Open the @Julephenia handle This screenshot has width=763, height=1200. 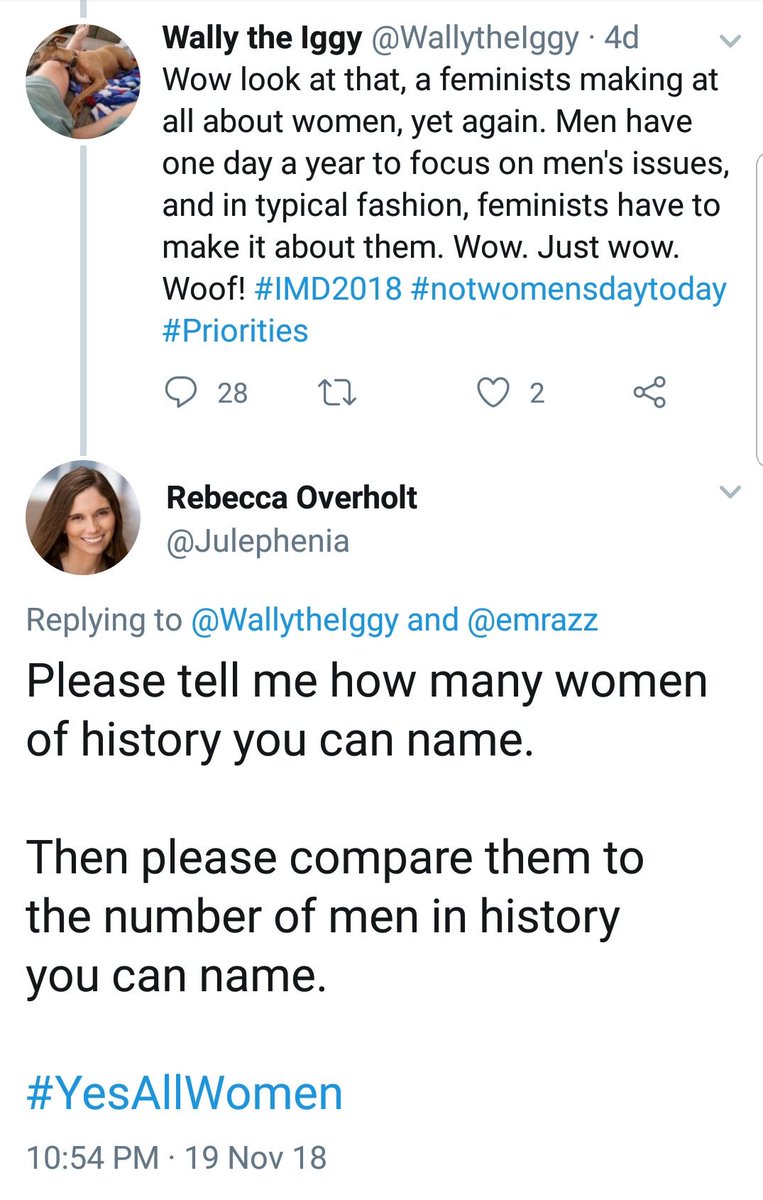tap(257, 541)
